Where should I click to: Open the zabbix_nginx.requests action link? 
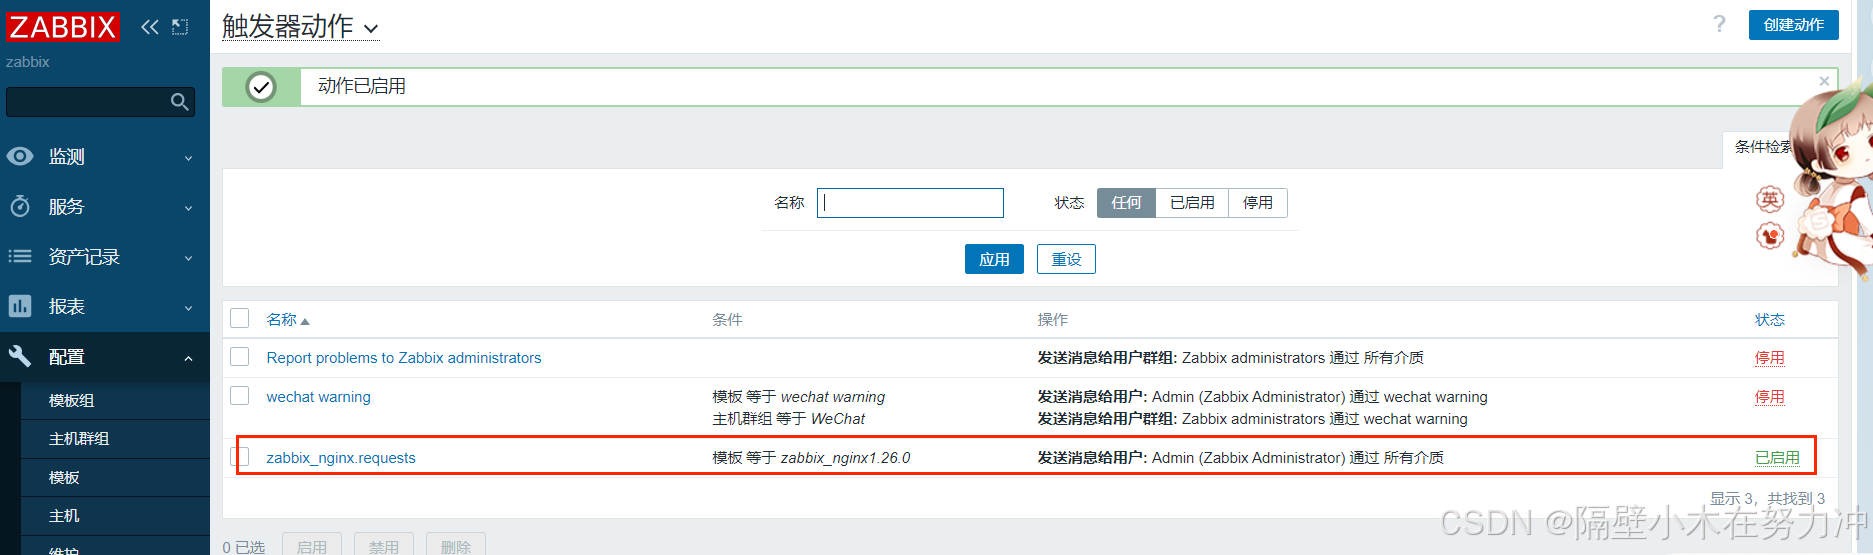pyautogui.click(x=341, y=458)
